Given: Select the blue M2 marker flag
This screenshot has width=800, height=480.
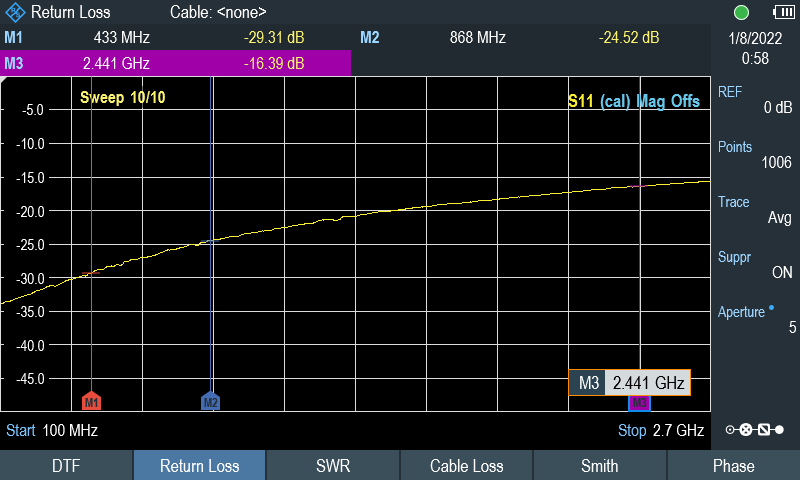Looking at the screenshot, I should 210,401.
